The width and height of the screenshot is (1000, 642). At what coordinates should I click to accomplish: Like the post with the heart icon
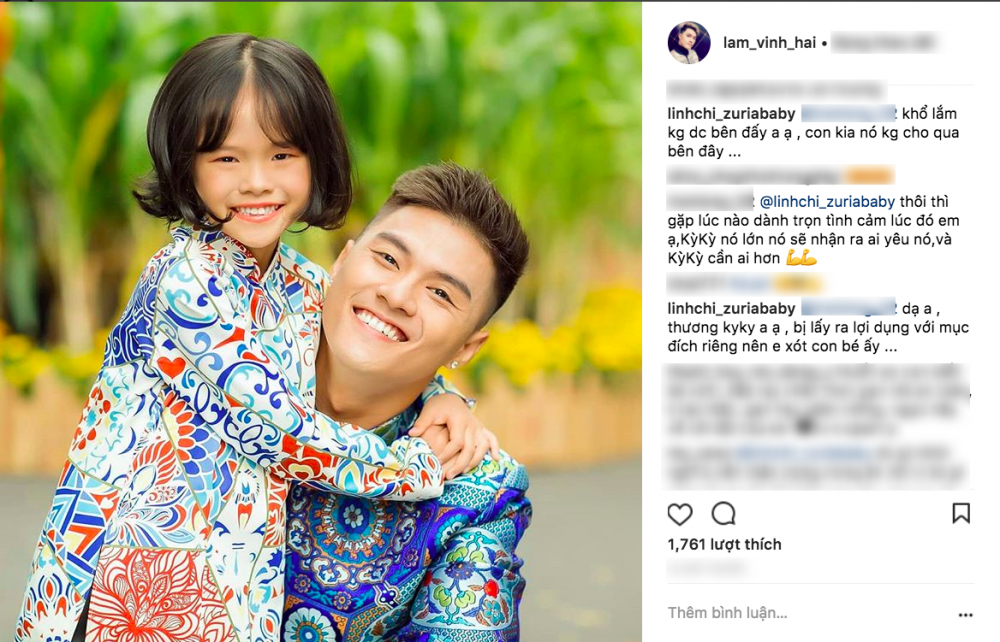[x=680, y=514]
